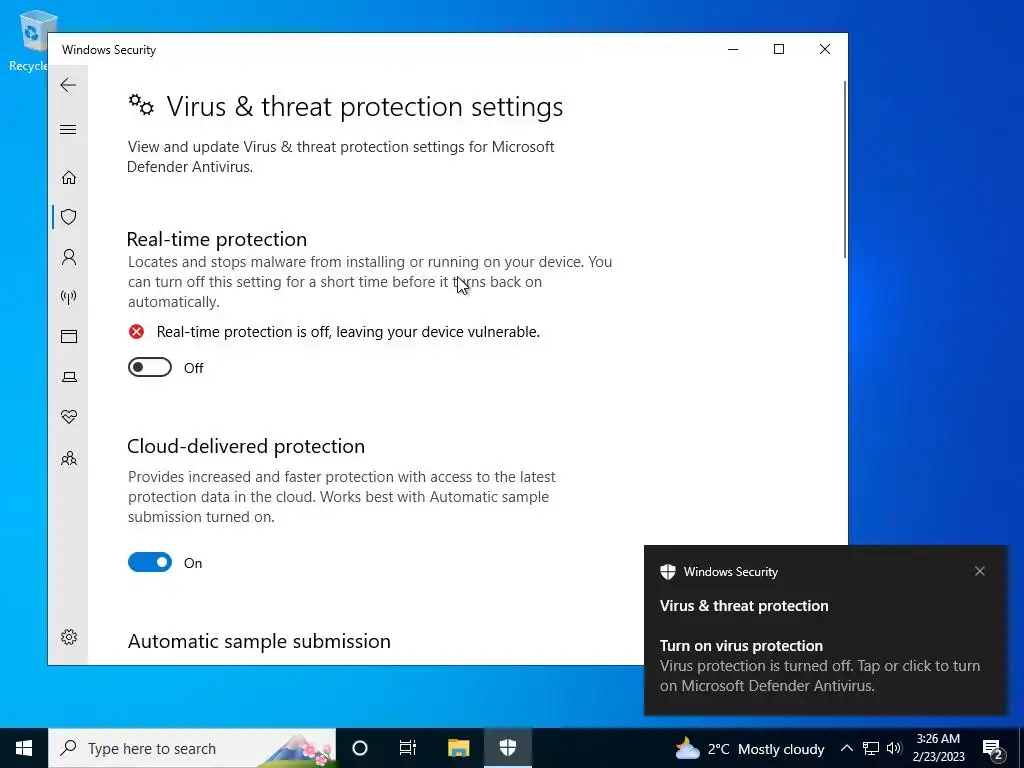Open the hamburger navigation menu

click(x=68, y=129)
